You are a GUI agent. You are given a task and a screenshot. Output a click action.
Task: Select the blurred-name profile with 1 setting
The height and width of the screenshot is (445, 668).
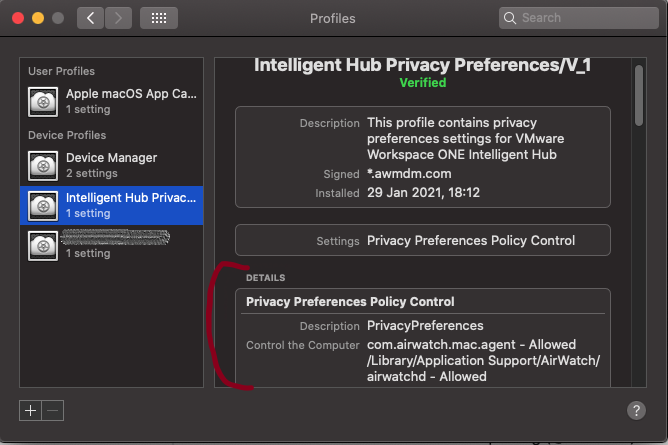112,246
